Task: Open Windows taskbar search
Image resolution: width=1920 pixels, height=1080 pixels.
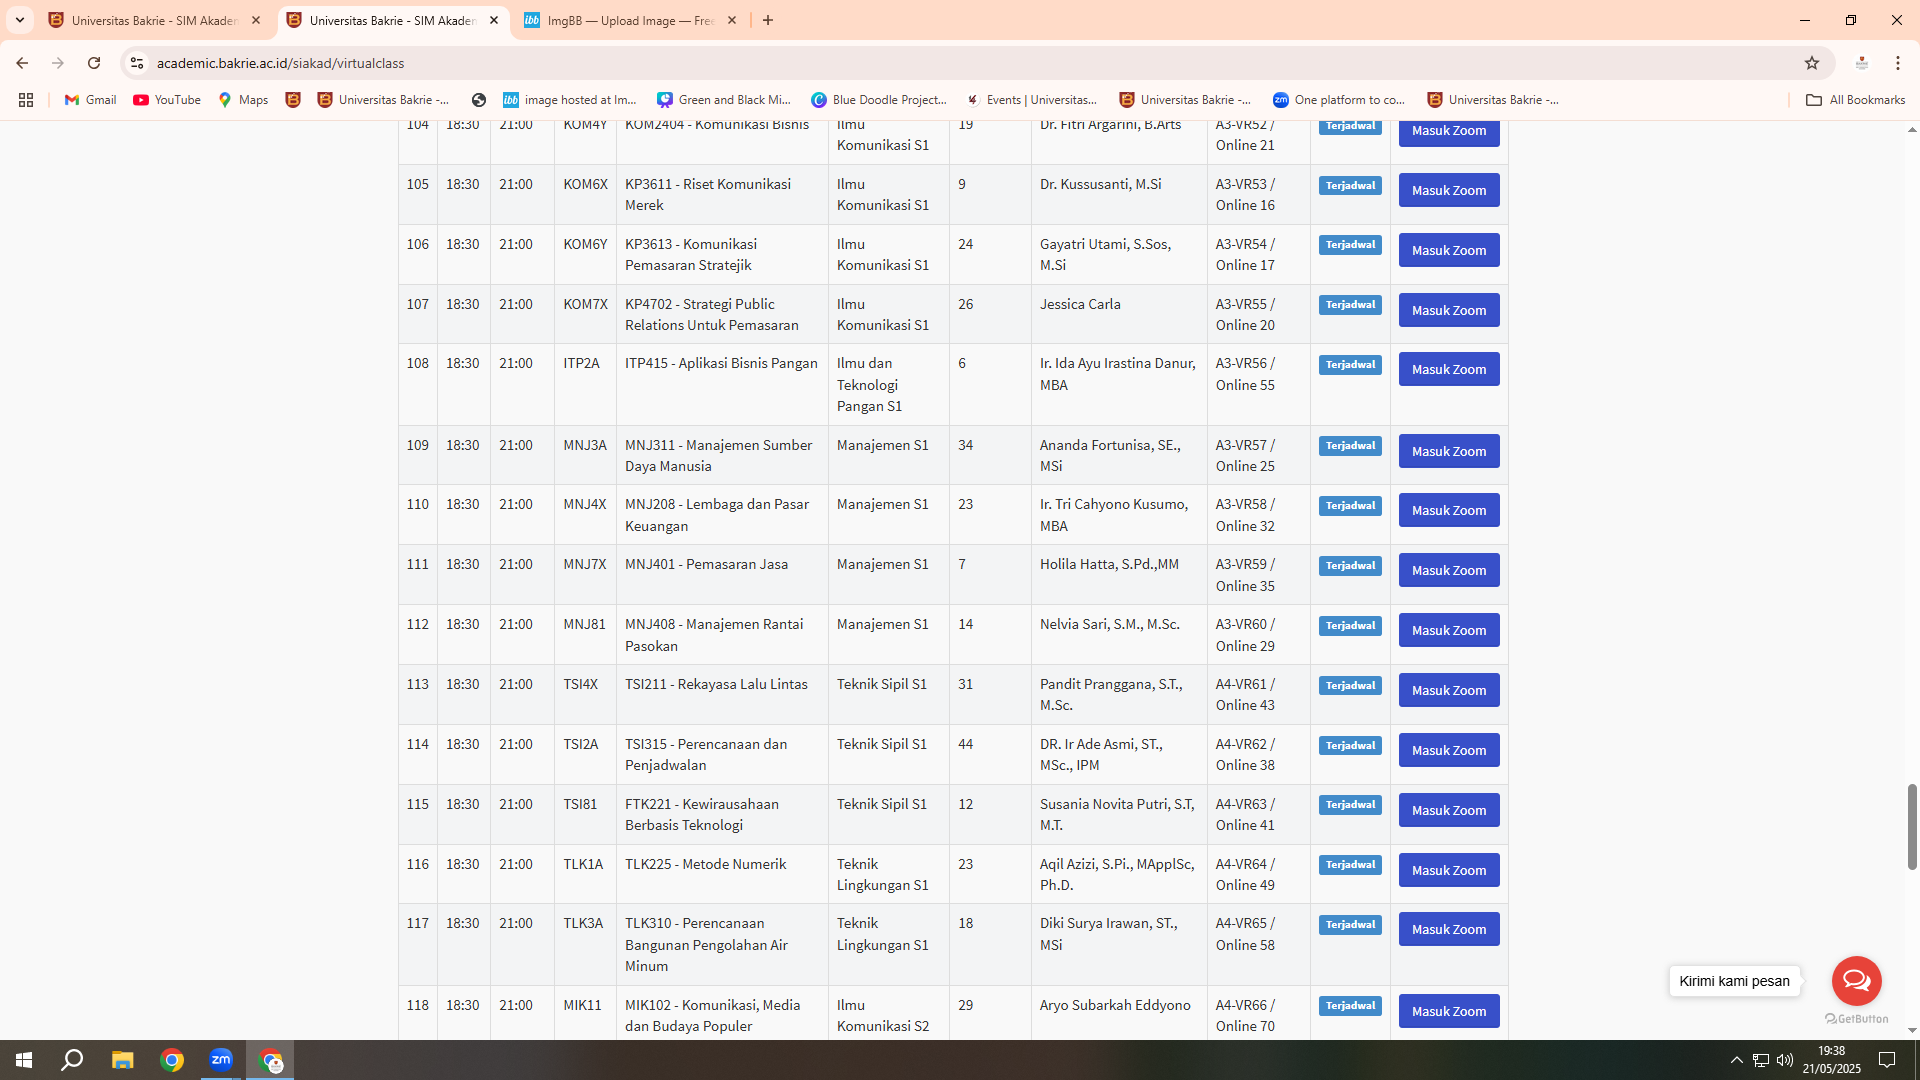Action: 72,1060
